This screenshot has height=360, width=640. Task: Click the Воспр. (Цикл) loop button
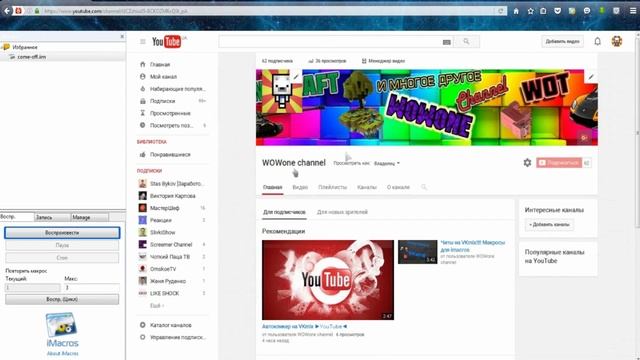click(x=62, y=299)
